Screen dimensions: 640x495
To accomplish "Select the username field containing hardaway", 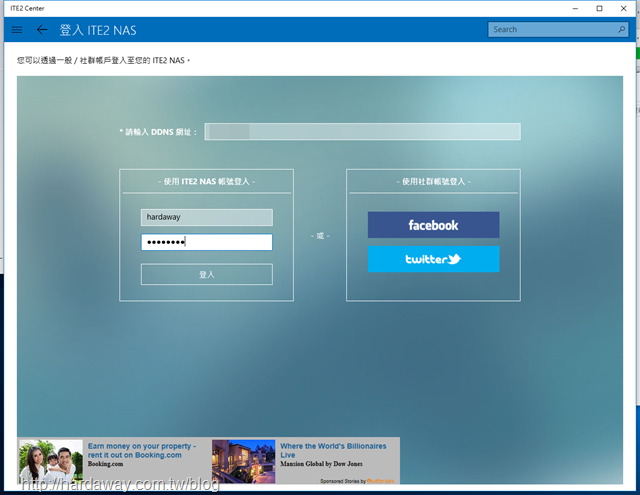I will pos(207,217).
